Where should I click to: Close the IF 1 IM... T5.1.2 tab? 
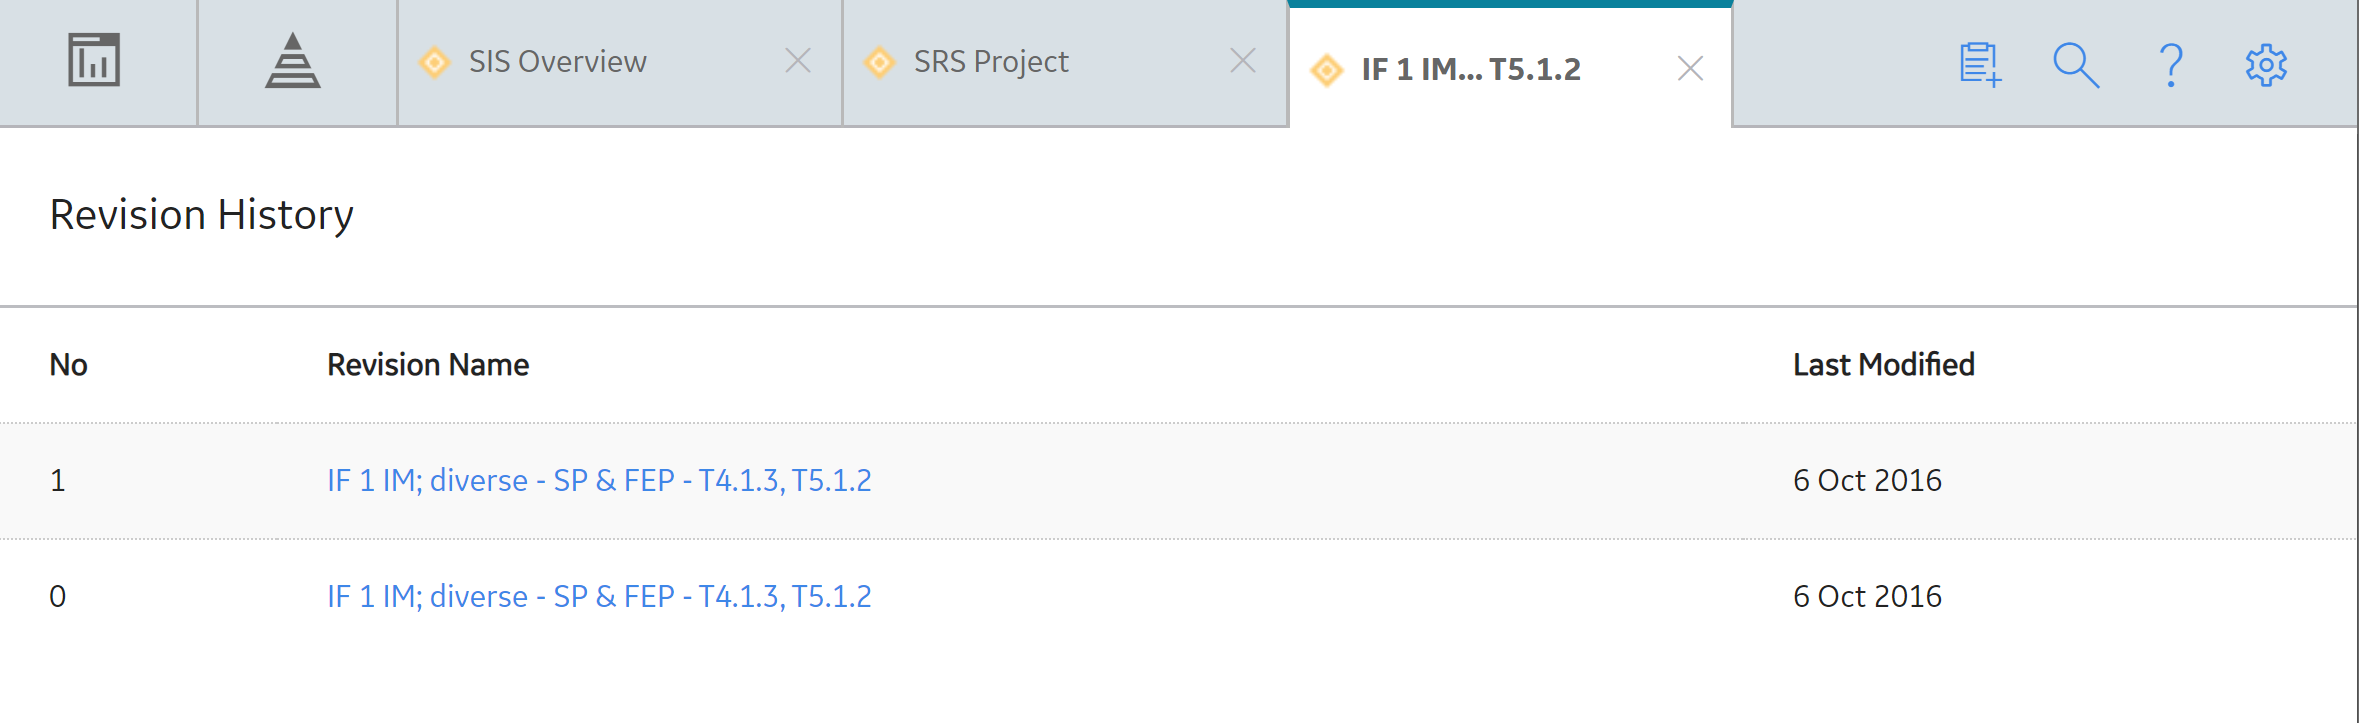tap(1690, 68)
